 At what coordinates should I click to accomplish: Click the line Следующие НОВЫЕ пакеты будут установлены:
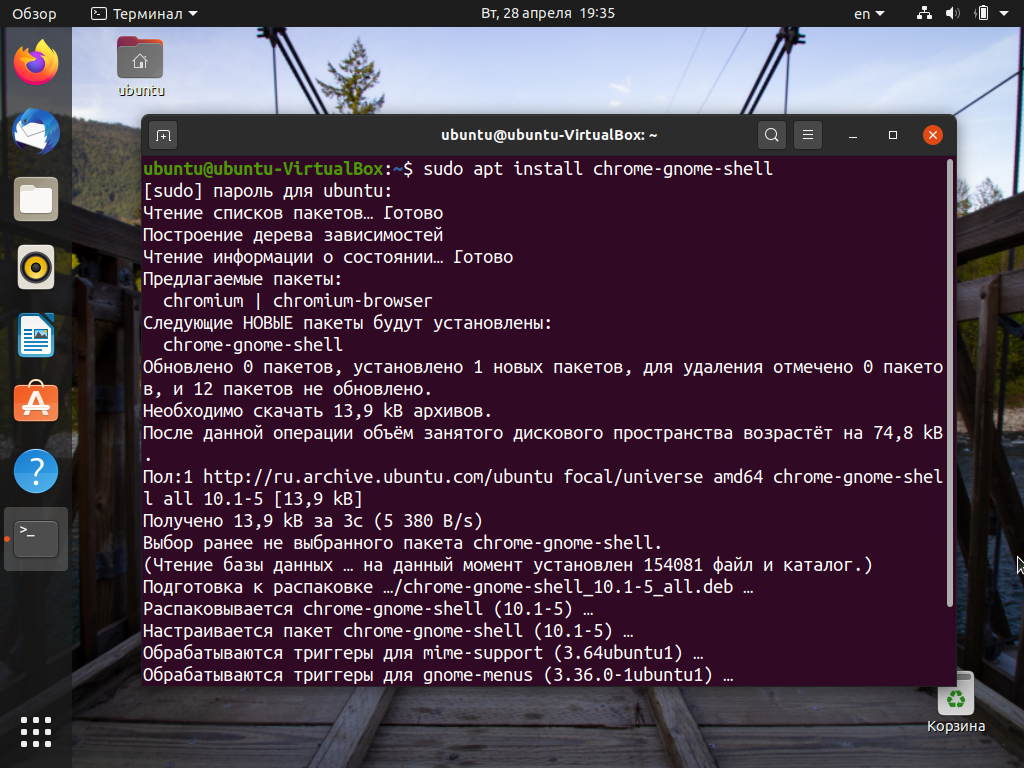pos(347,323)
